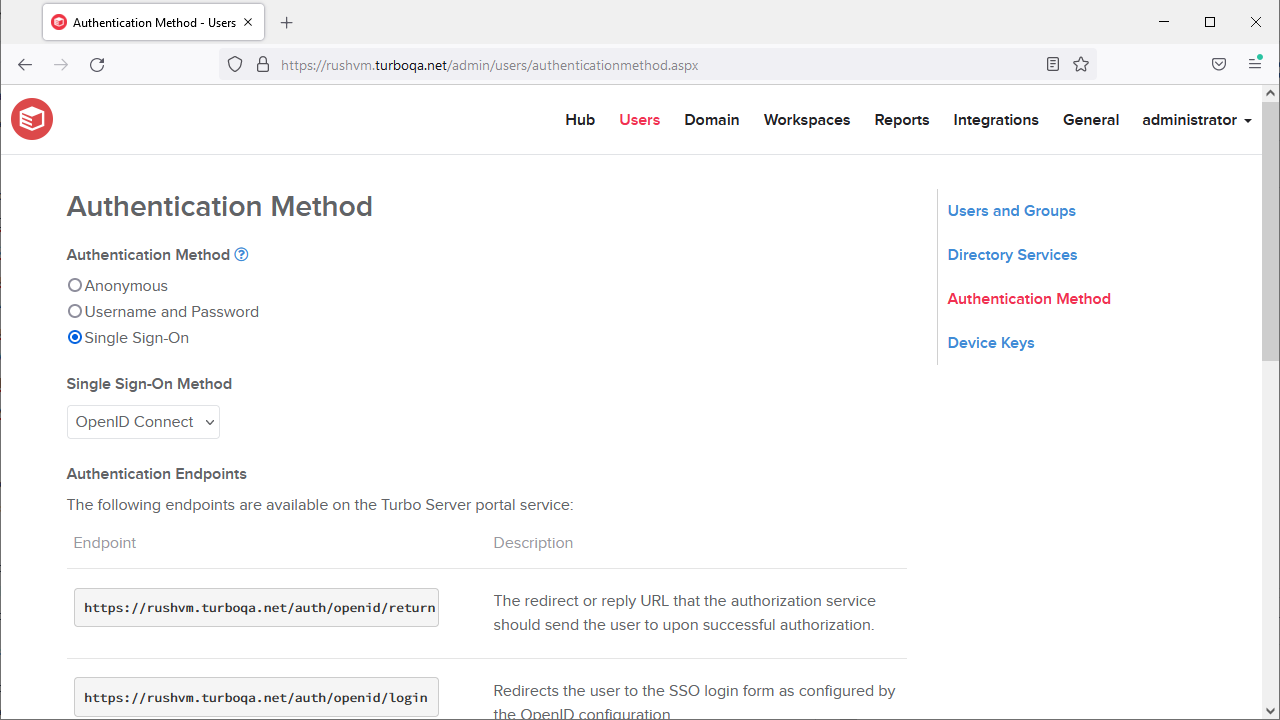
Task: Select Username and Password authentication
Action: pos(75,311)
